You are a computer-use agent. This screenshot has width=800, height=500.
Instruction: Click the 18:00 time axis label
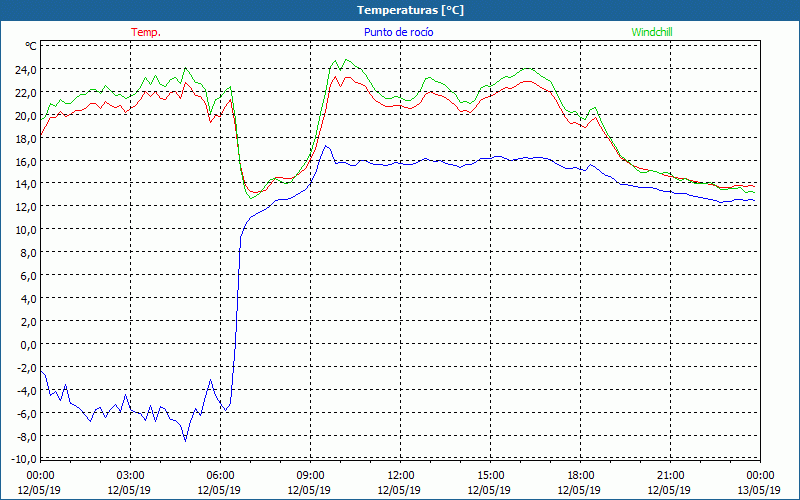580,476
